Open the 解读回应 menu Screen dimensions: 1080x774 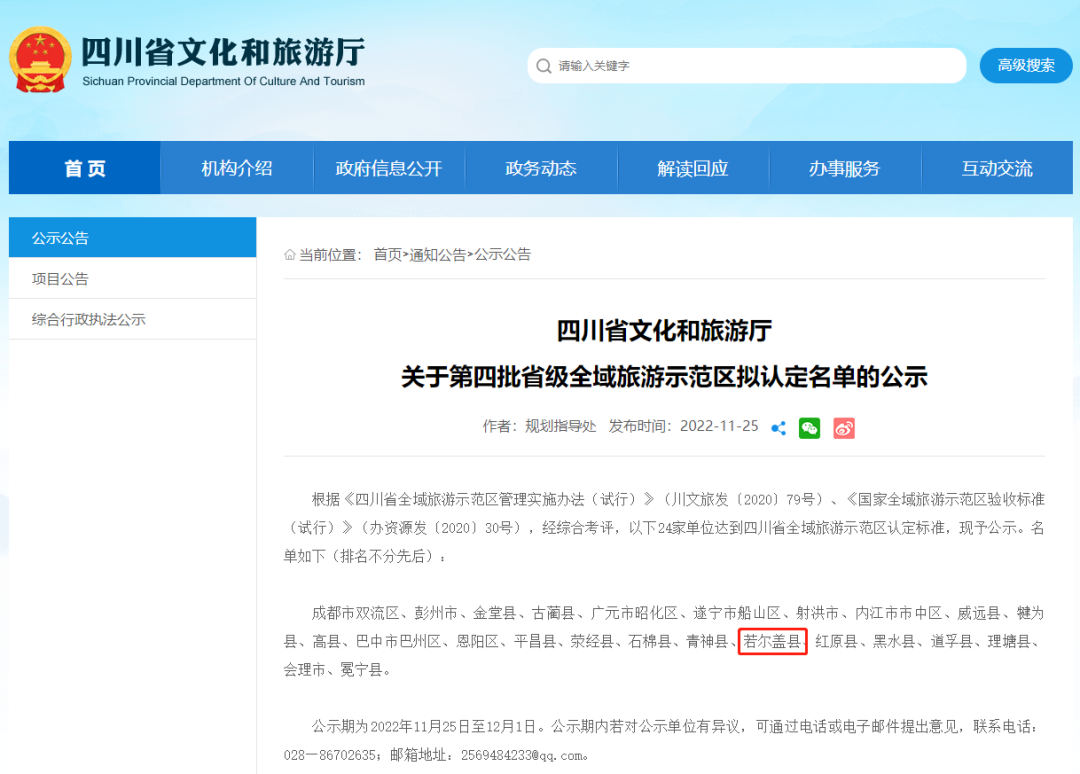(693, 168)
